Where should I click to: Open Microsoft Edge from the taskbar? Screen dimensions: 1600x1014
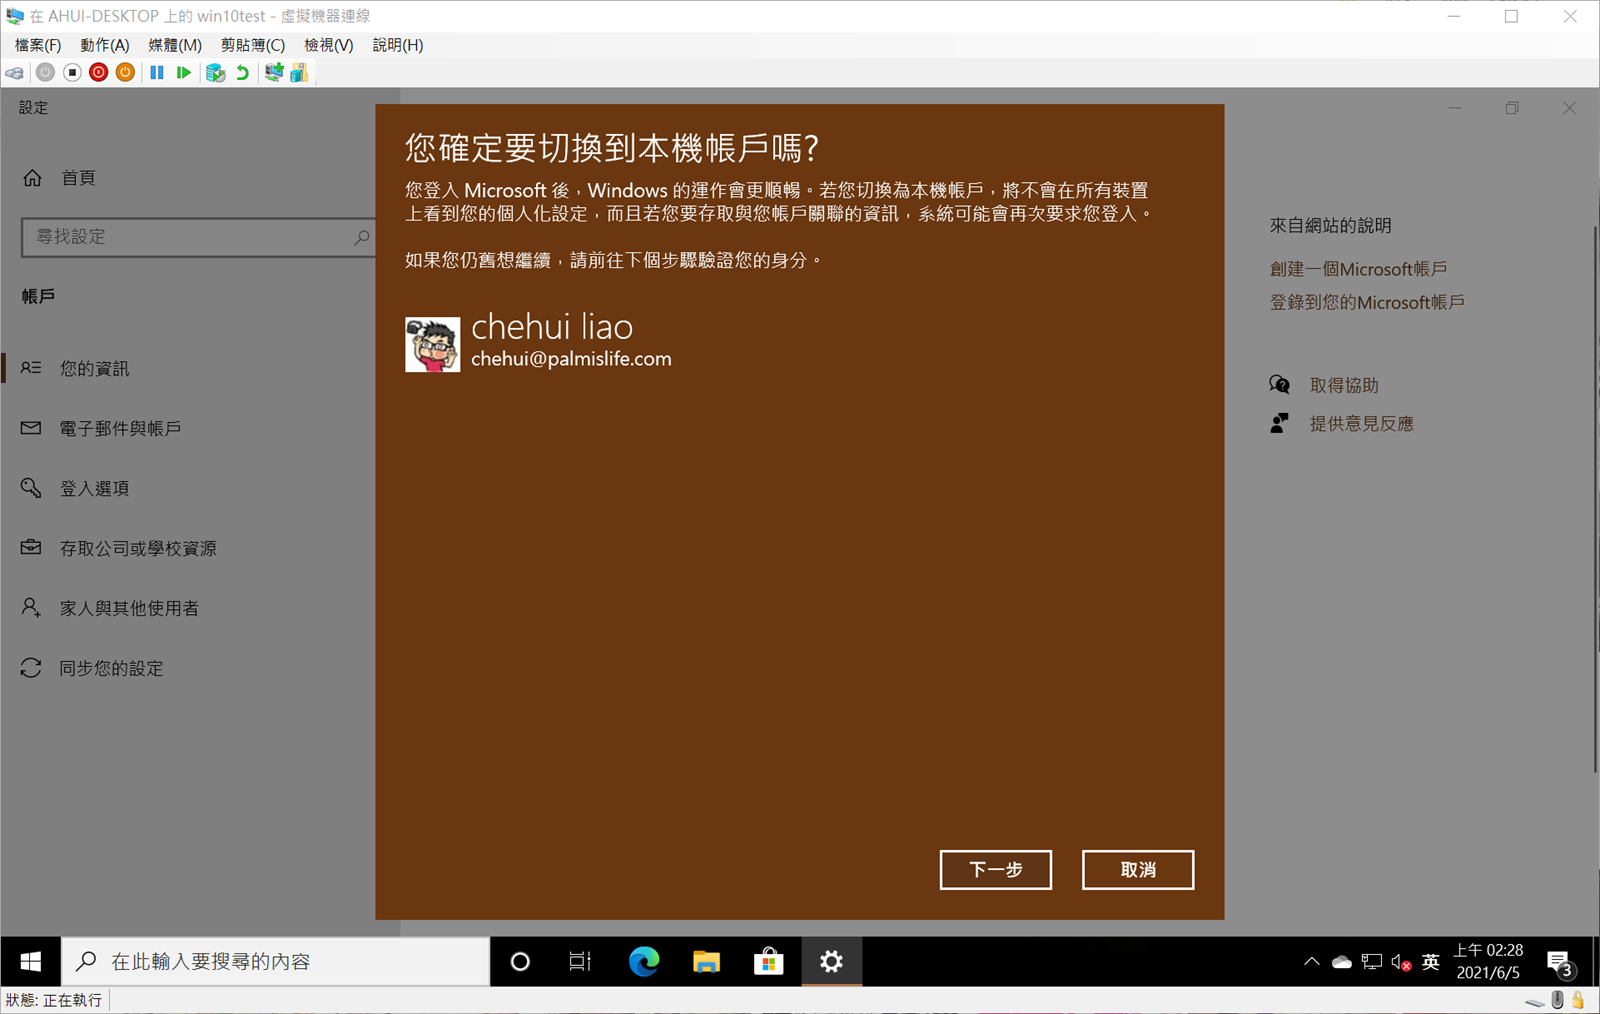coord(644,962)
